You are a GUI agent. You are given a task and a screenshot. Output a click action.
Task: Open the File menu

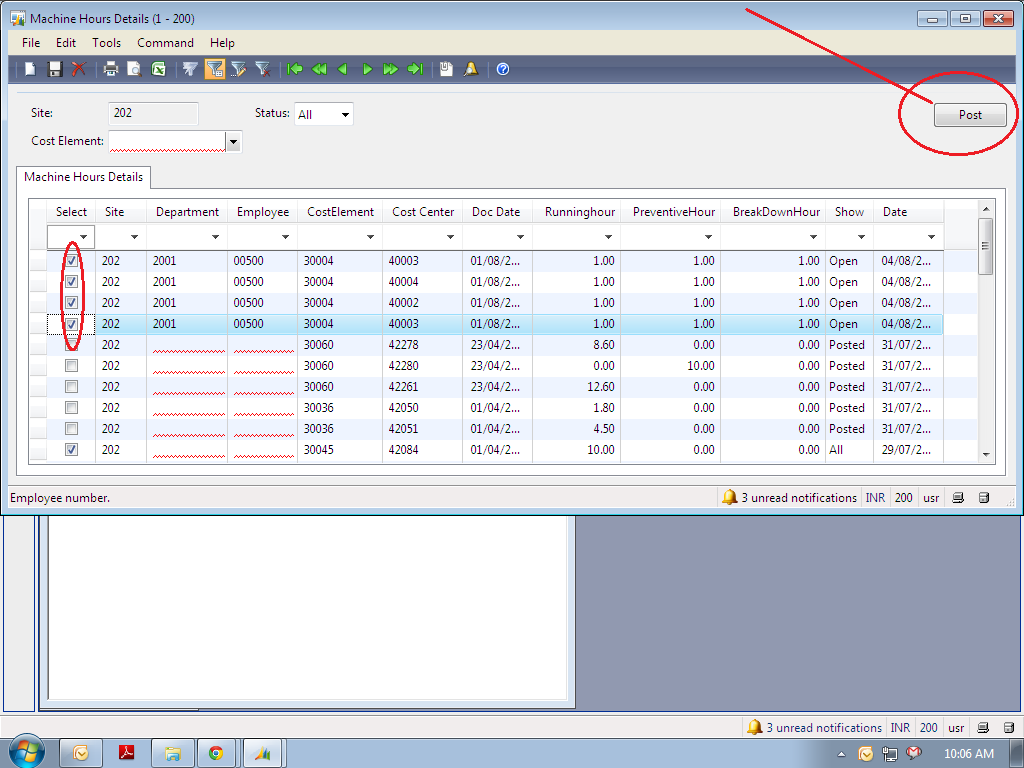coord(31,42)
